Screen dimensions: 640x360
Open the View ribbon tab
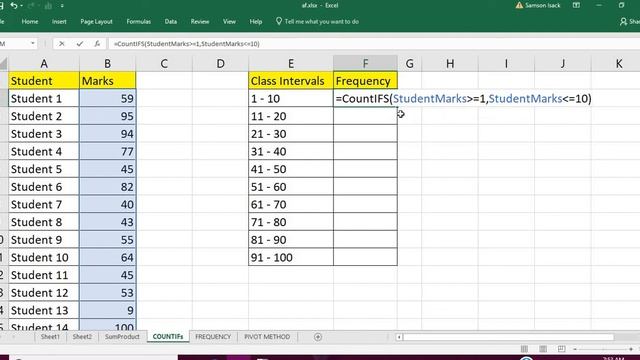229,22
